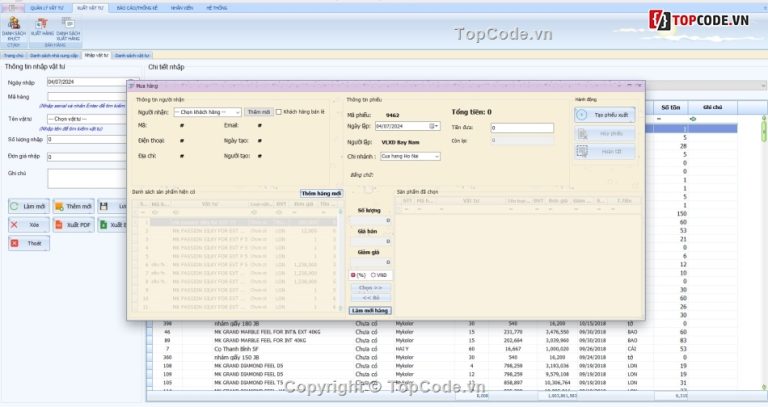This screenshot has height=407, width=768.
Task: Click the Tạo phiếu xuất button
Action: pos(605,115)
